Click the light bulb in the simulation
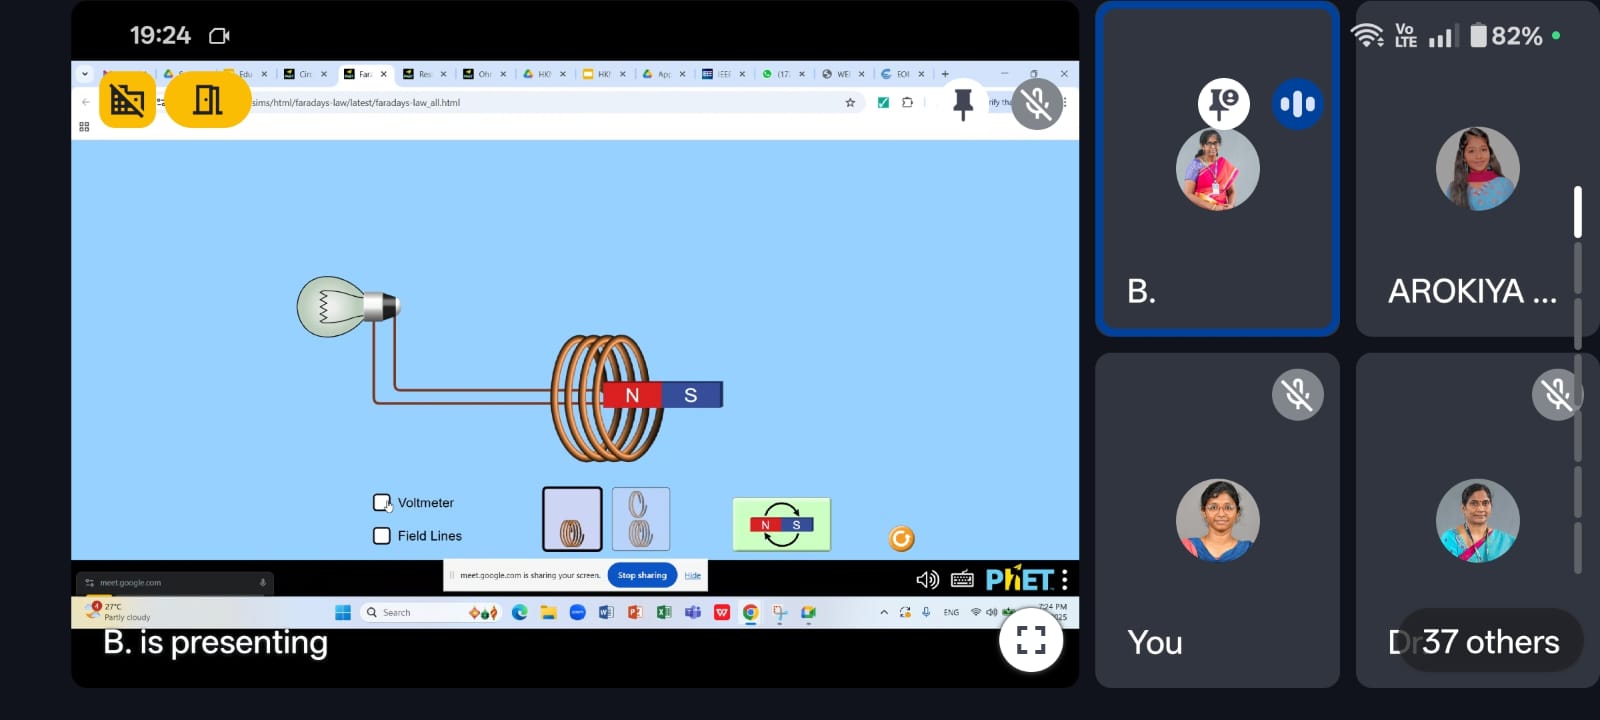Viewport: 1600px width, 720px height. 348,306
